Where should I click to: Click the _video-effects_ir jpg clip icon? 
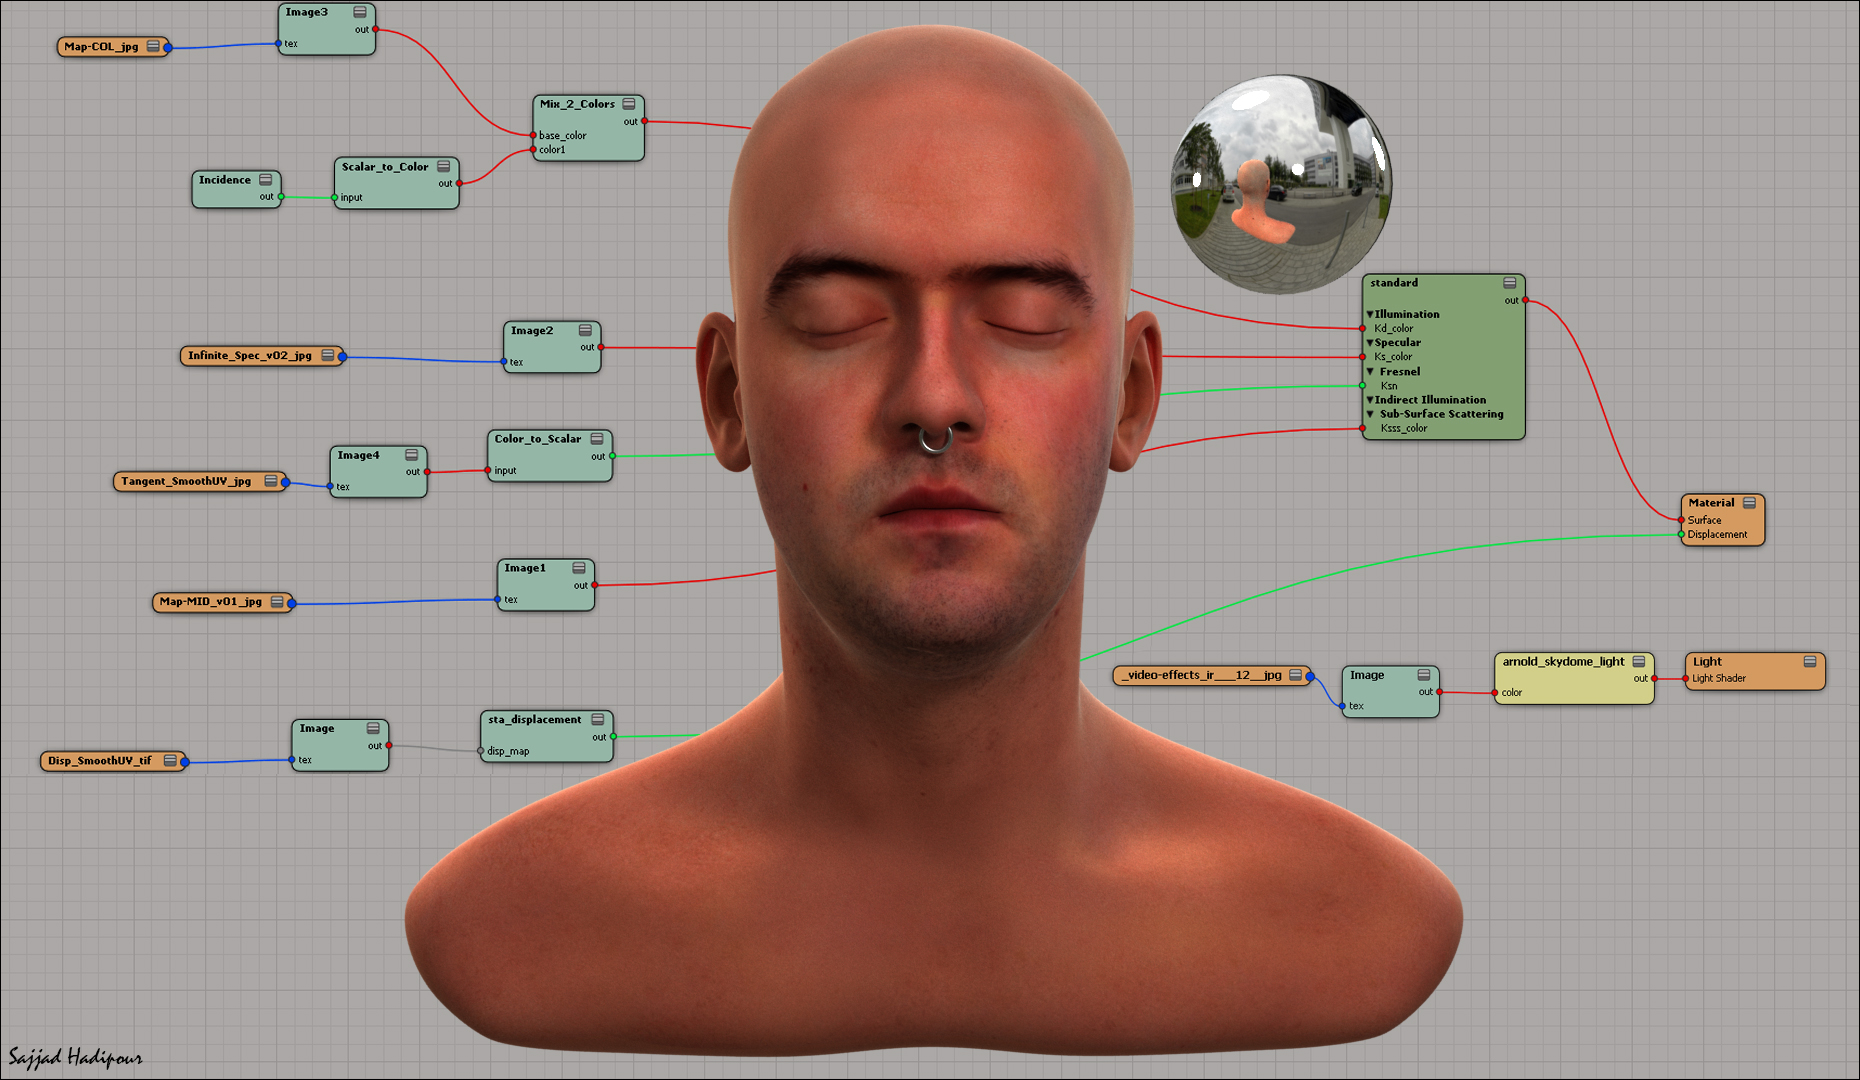(1296, 675)
